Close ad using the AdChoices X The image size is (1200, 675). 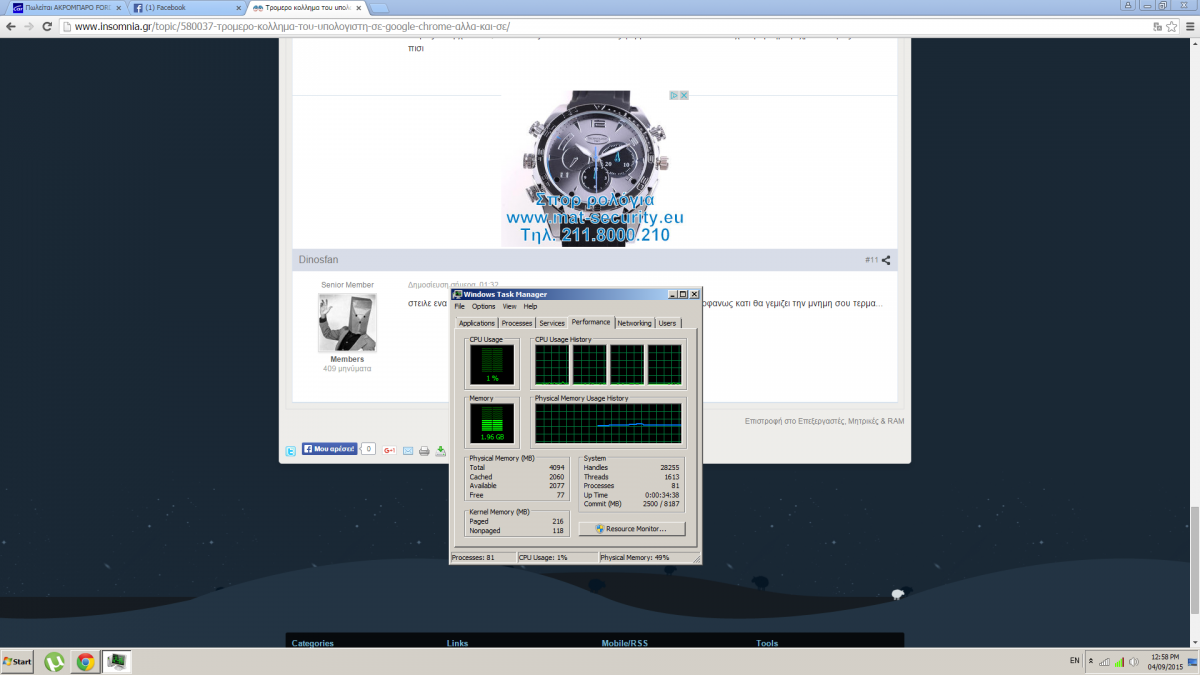pyautogui.click(x=685, y=95)
